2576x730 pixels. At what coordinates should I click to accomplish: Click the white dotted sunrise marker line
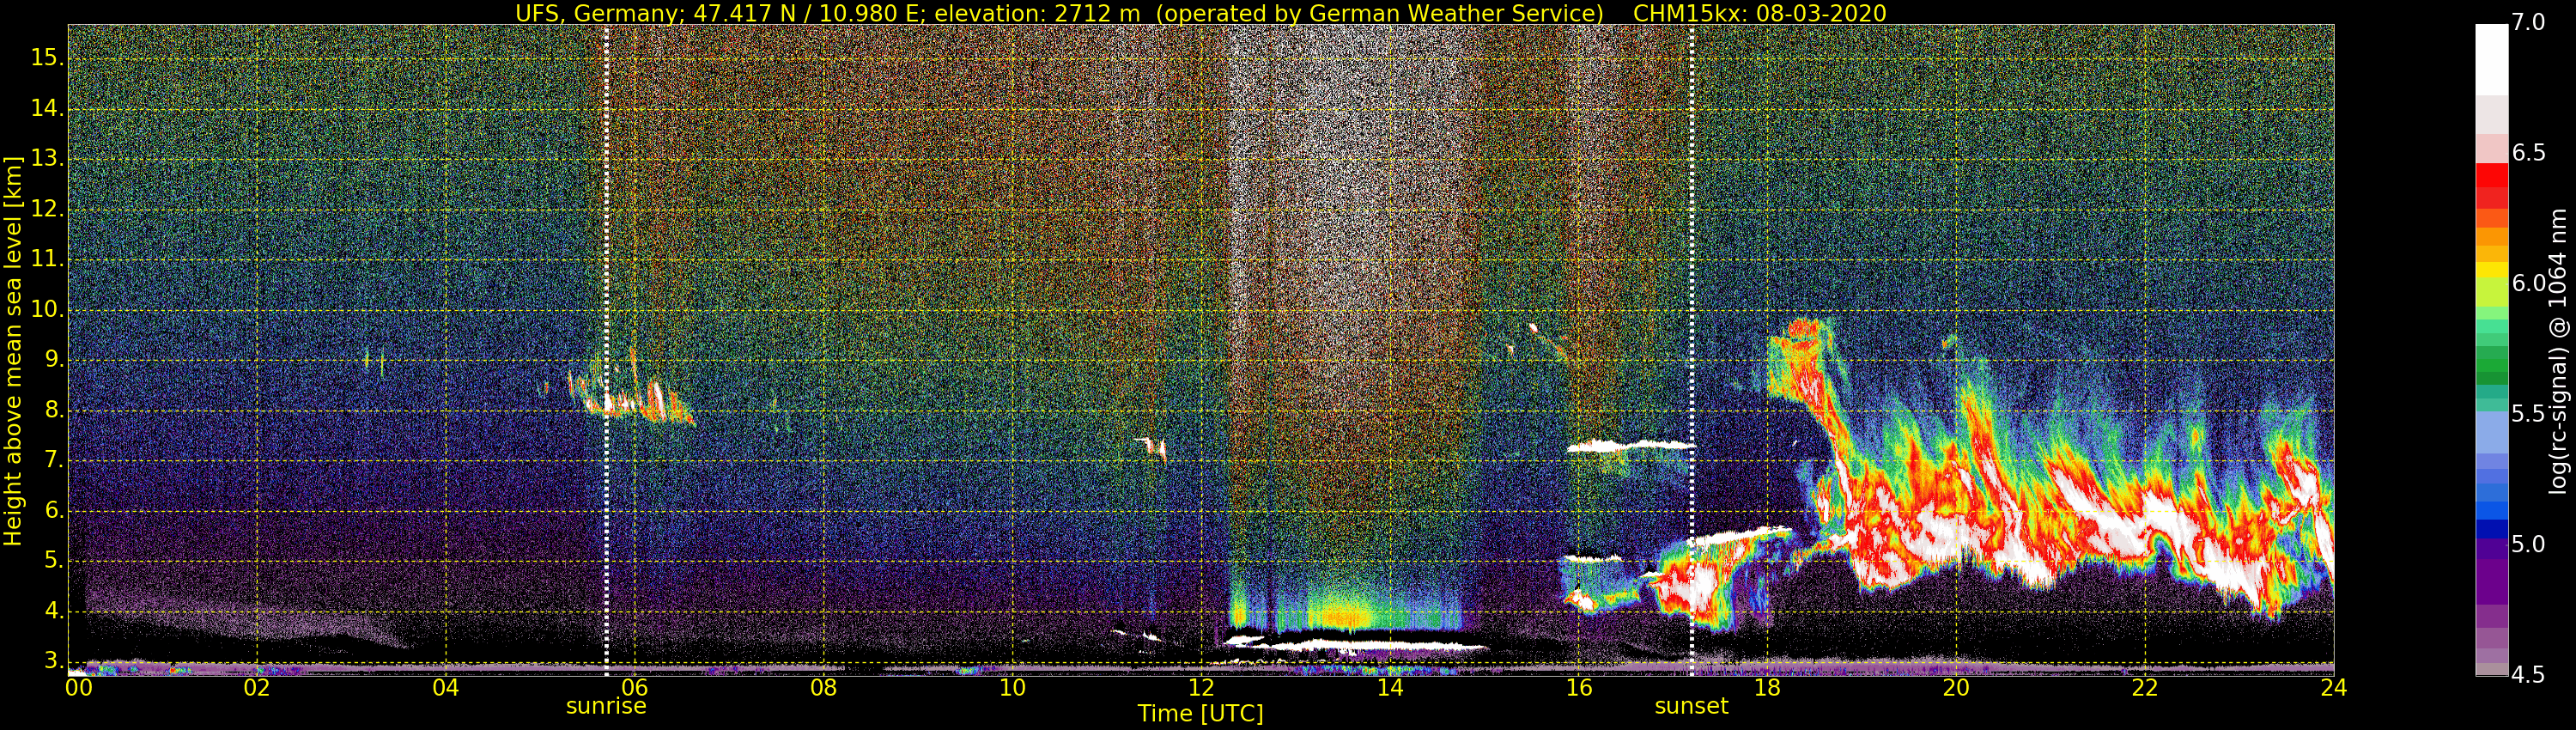point(607,350)
